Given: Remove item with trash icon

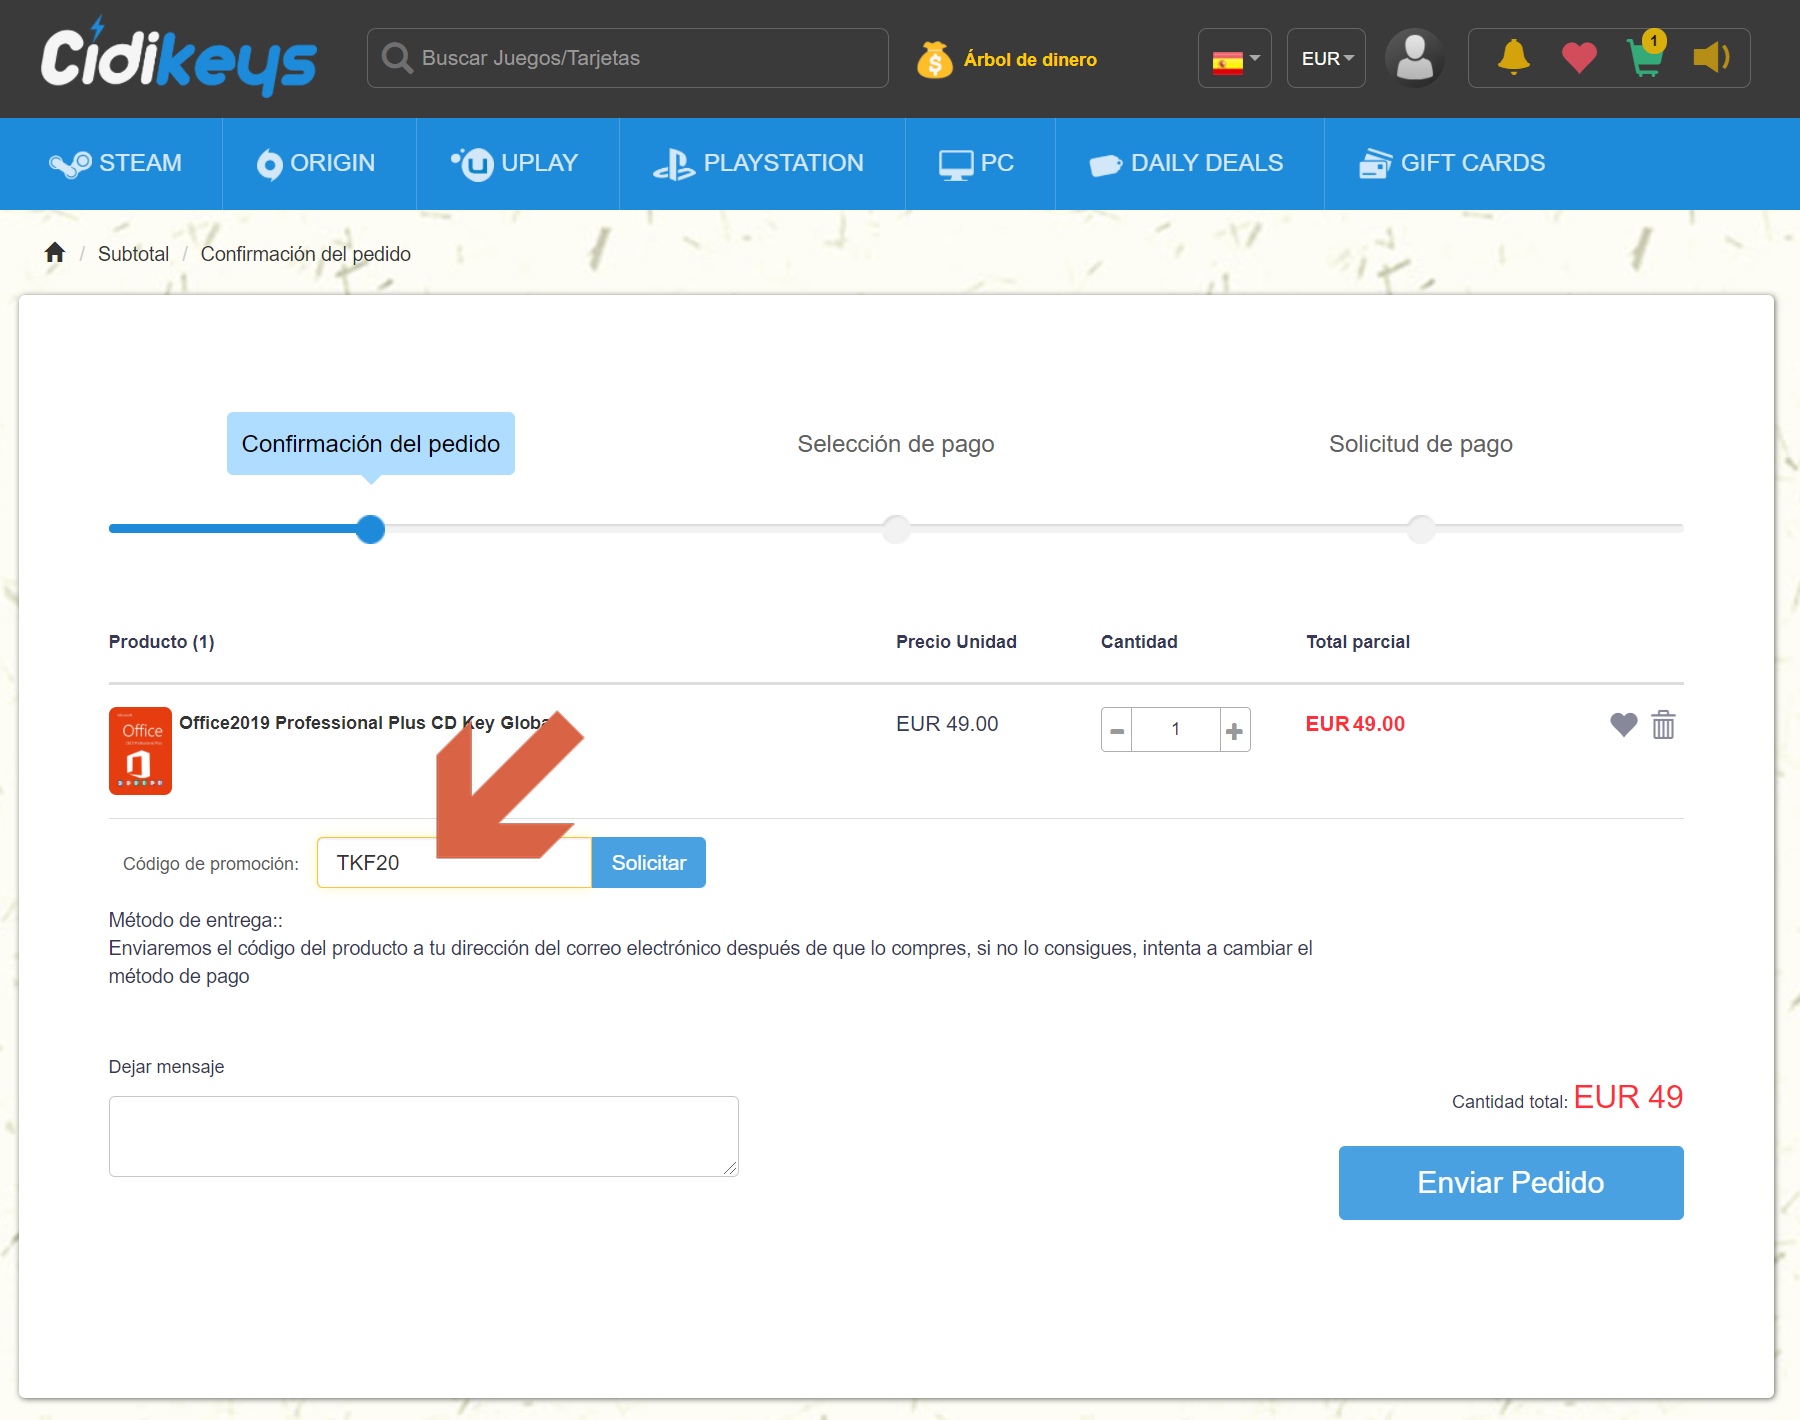Looking at the screenshot, I should pyautogui.click(x=1663, y=724).
